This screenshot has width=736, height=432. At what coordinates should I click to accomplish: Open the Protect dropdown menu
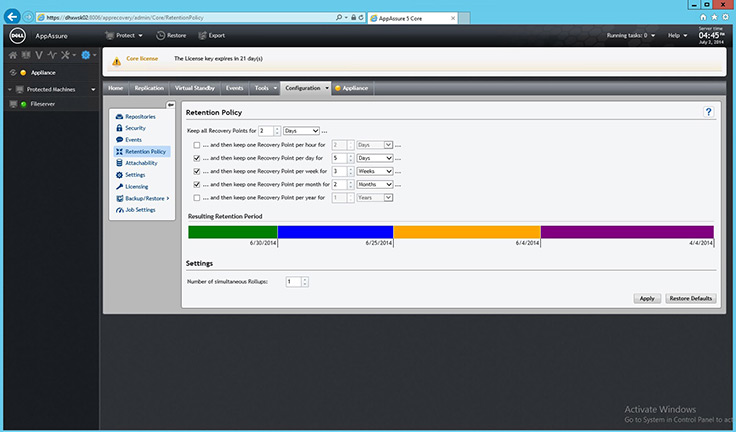tap(124, 35)
